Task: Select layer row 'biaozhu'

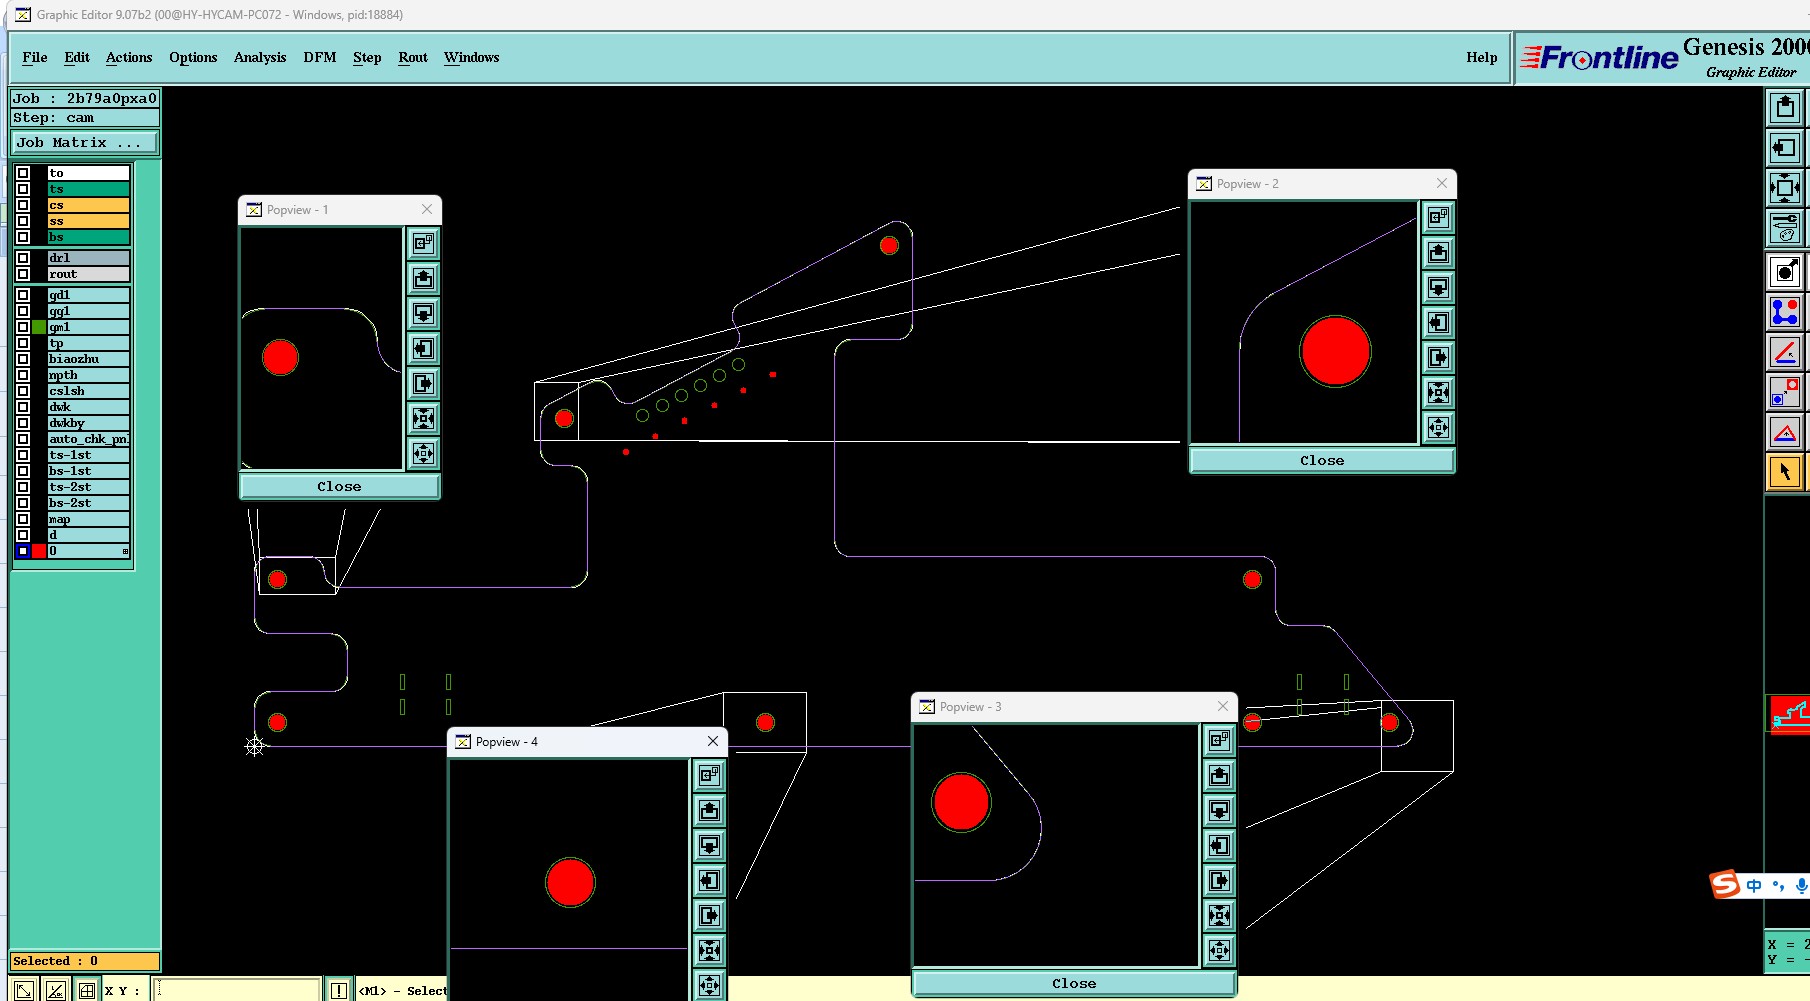Action: (x=89, y=359)
